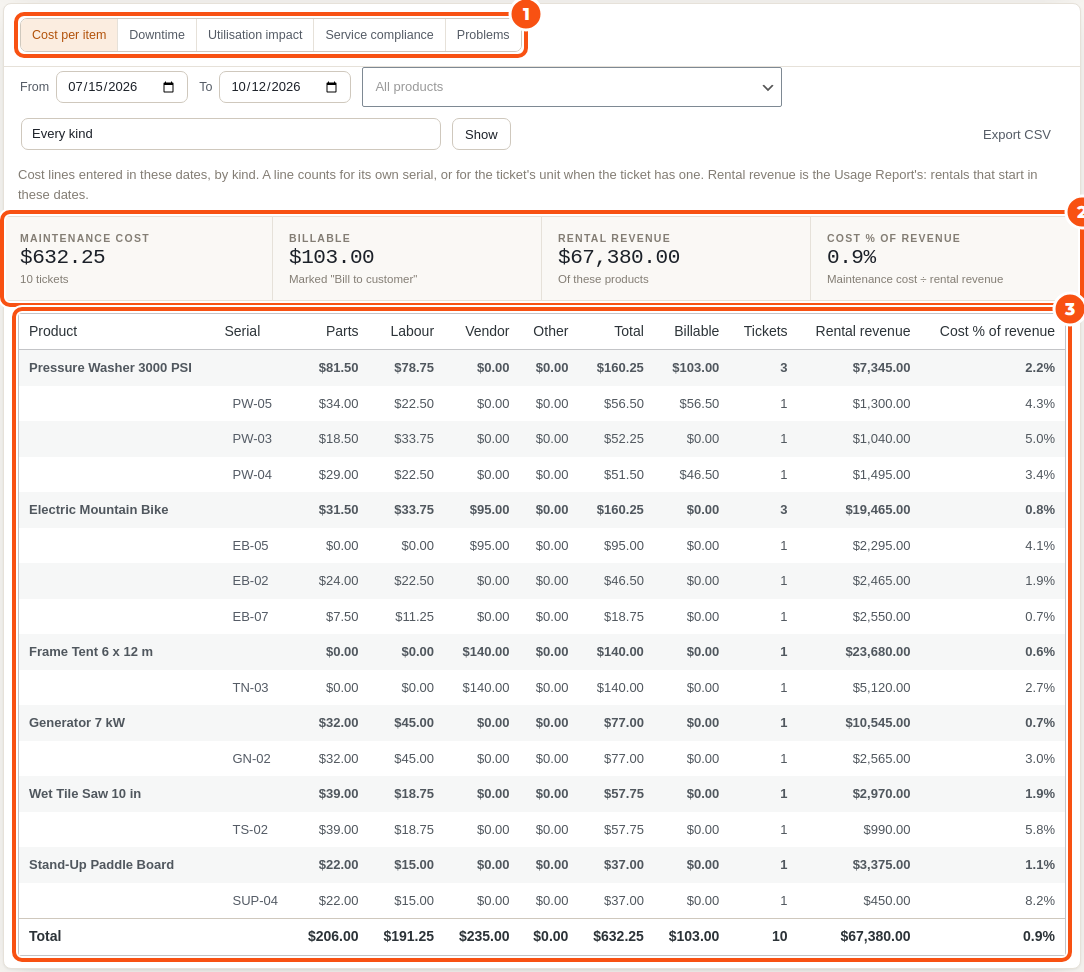The height and width of the screenshot is (972, 1084).
Task: Select the Pressure Washer 3000 PSI row name
Action: (111, 368)
